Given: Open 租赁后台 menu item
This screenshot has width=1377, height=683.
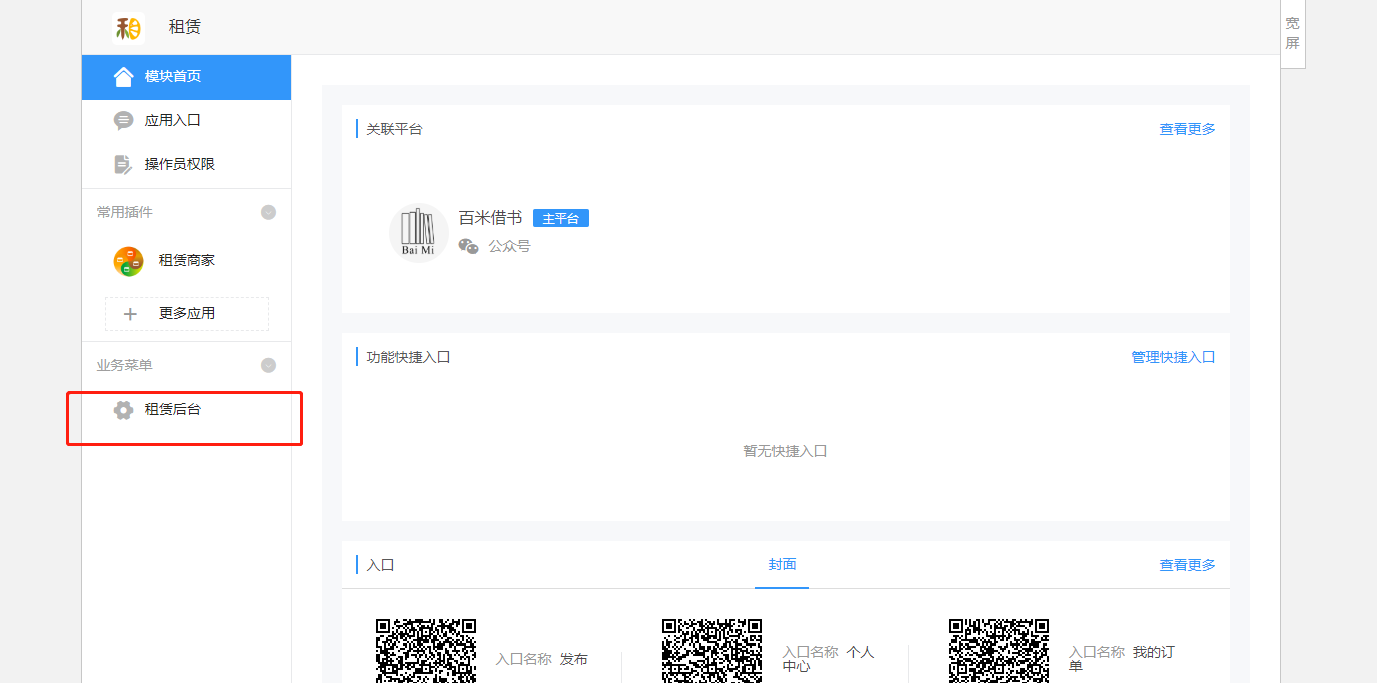Looking at the screenshot, I should pos(186,410).
